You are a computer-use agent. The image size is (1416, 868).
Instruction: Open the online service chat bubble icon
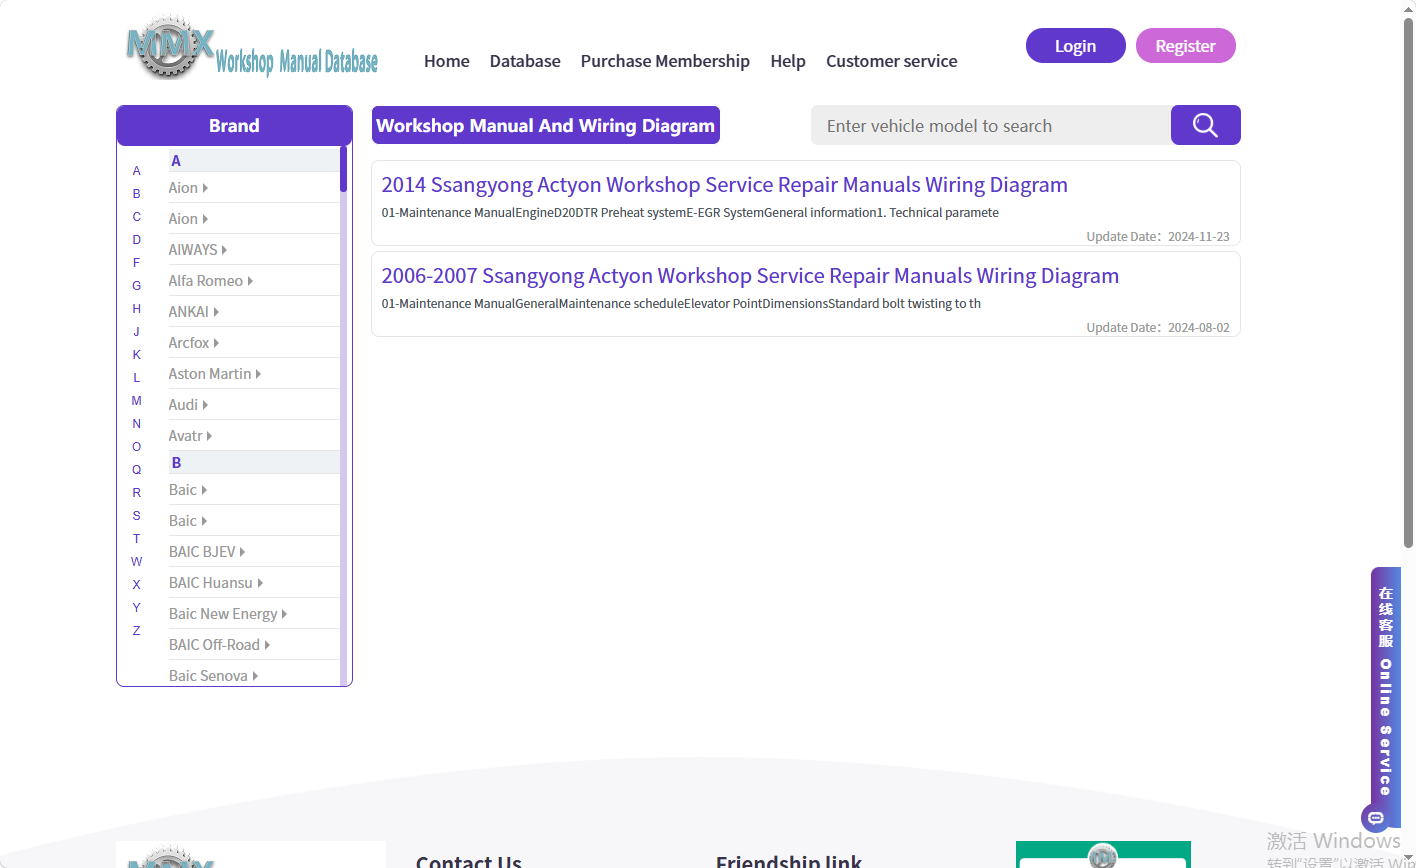tap(1375, 818)
